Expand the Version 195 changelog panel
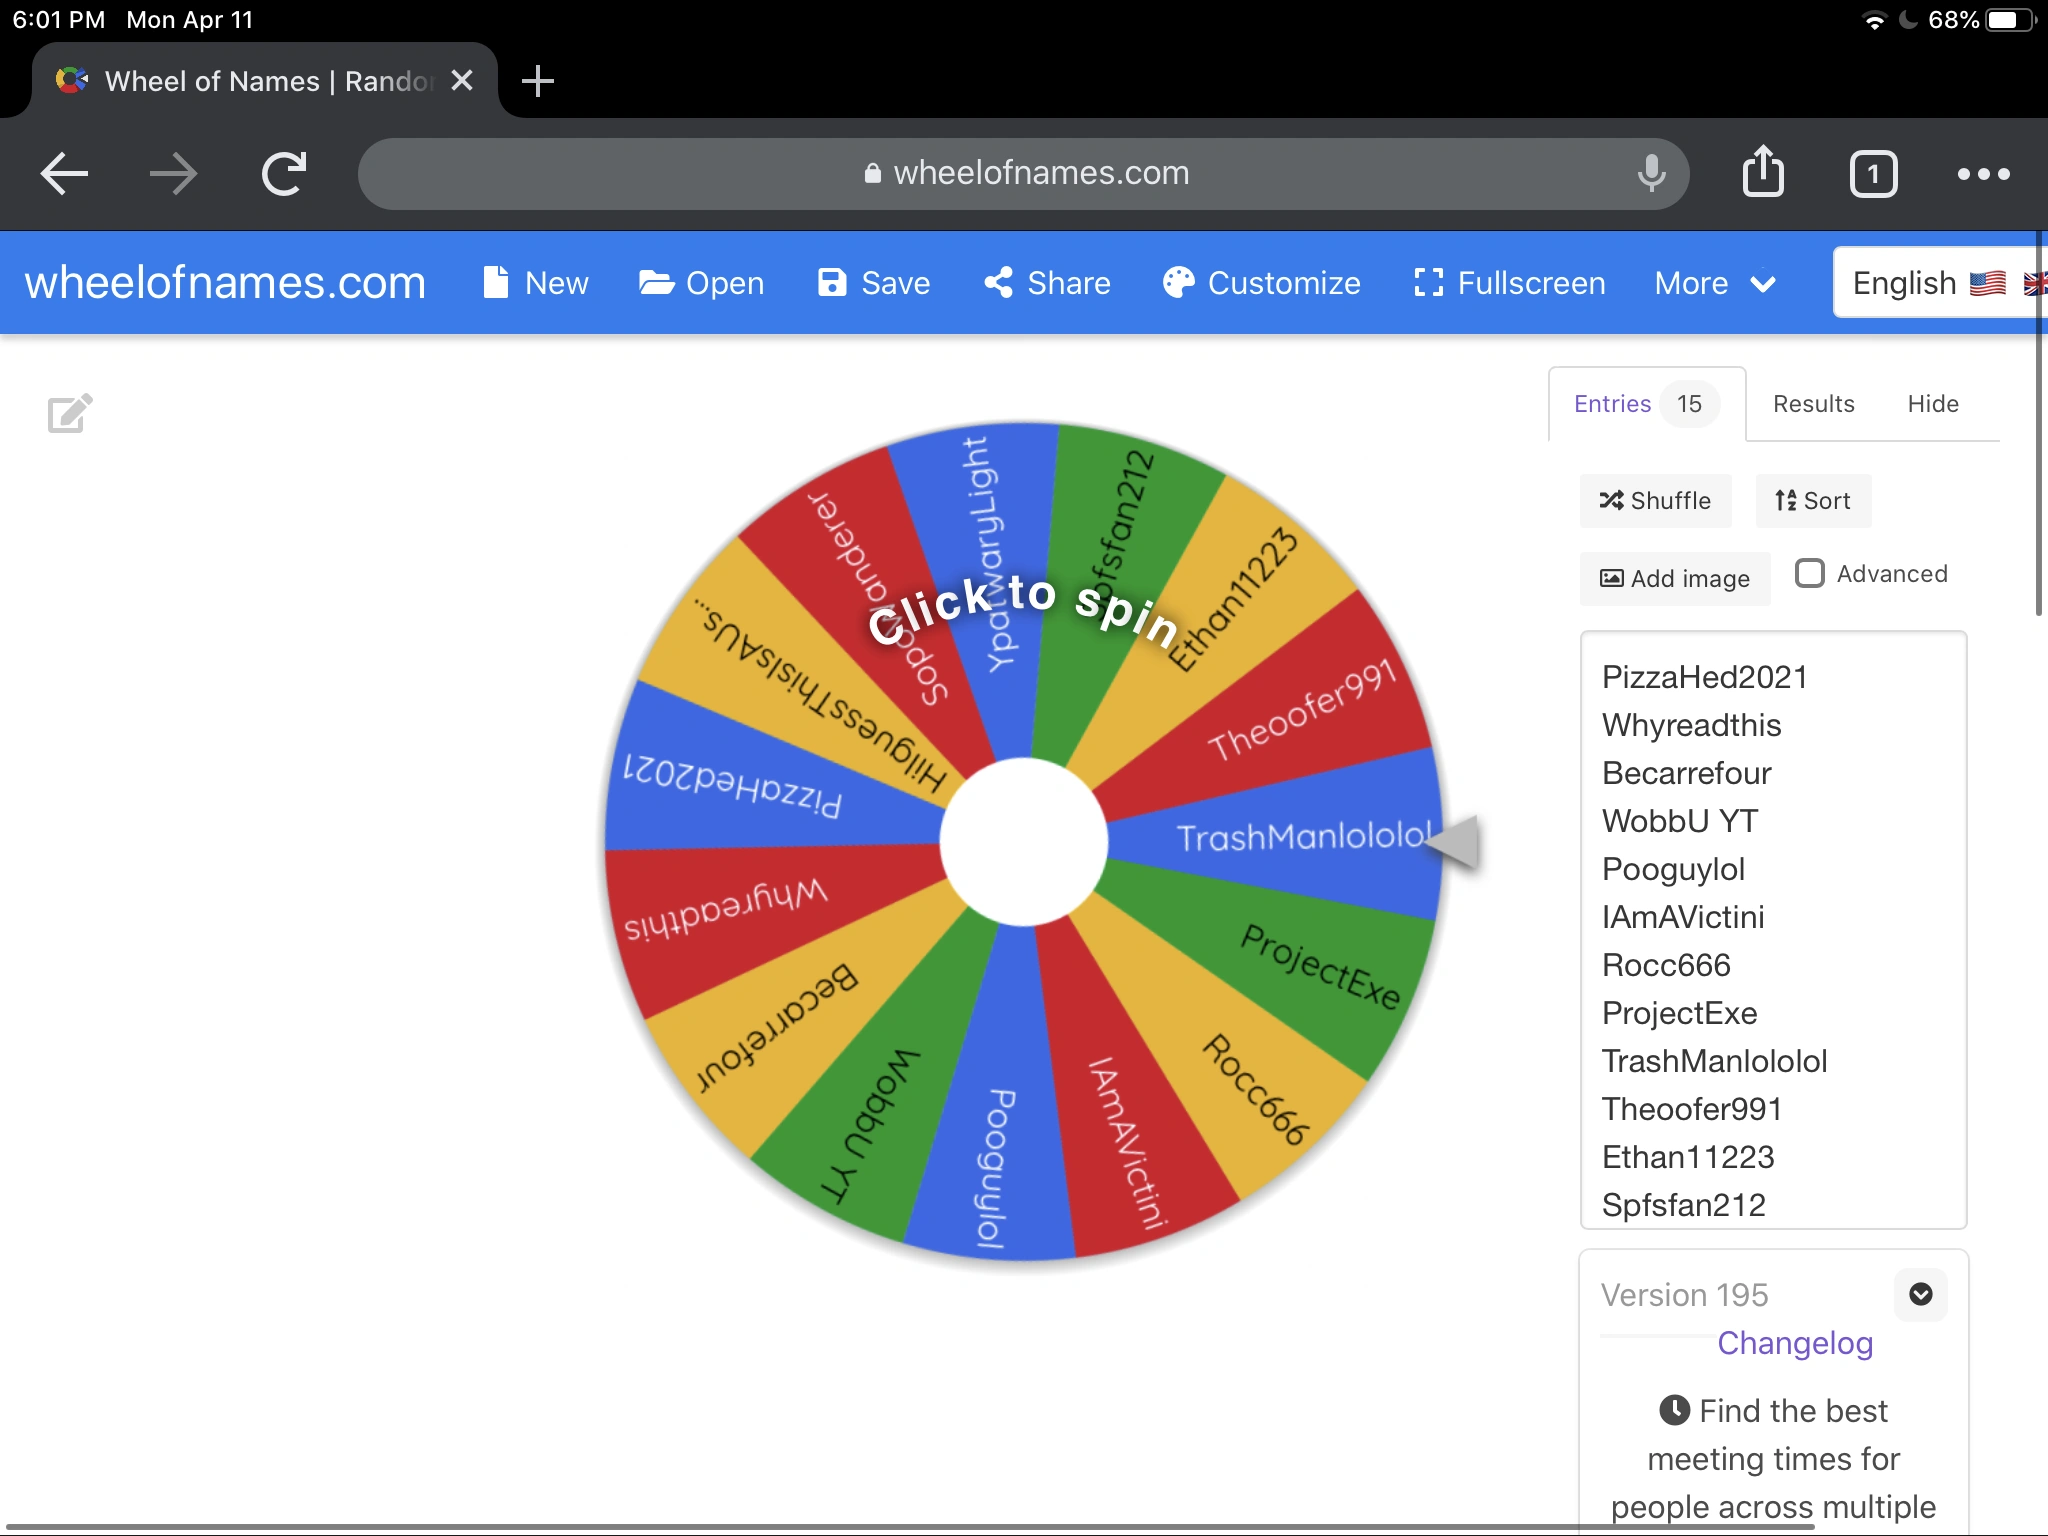2048x1536 pixels. [x=1919, y=1294]
